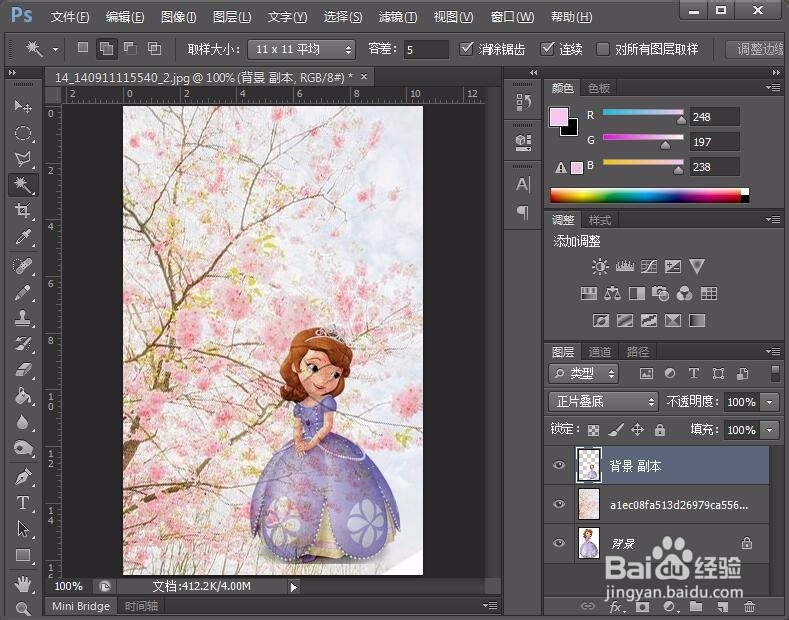Hide the a1ec08fa513d26979ca556 layer
Screen dimensions: 789x620
point(559,504)
